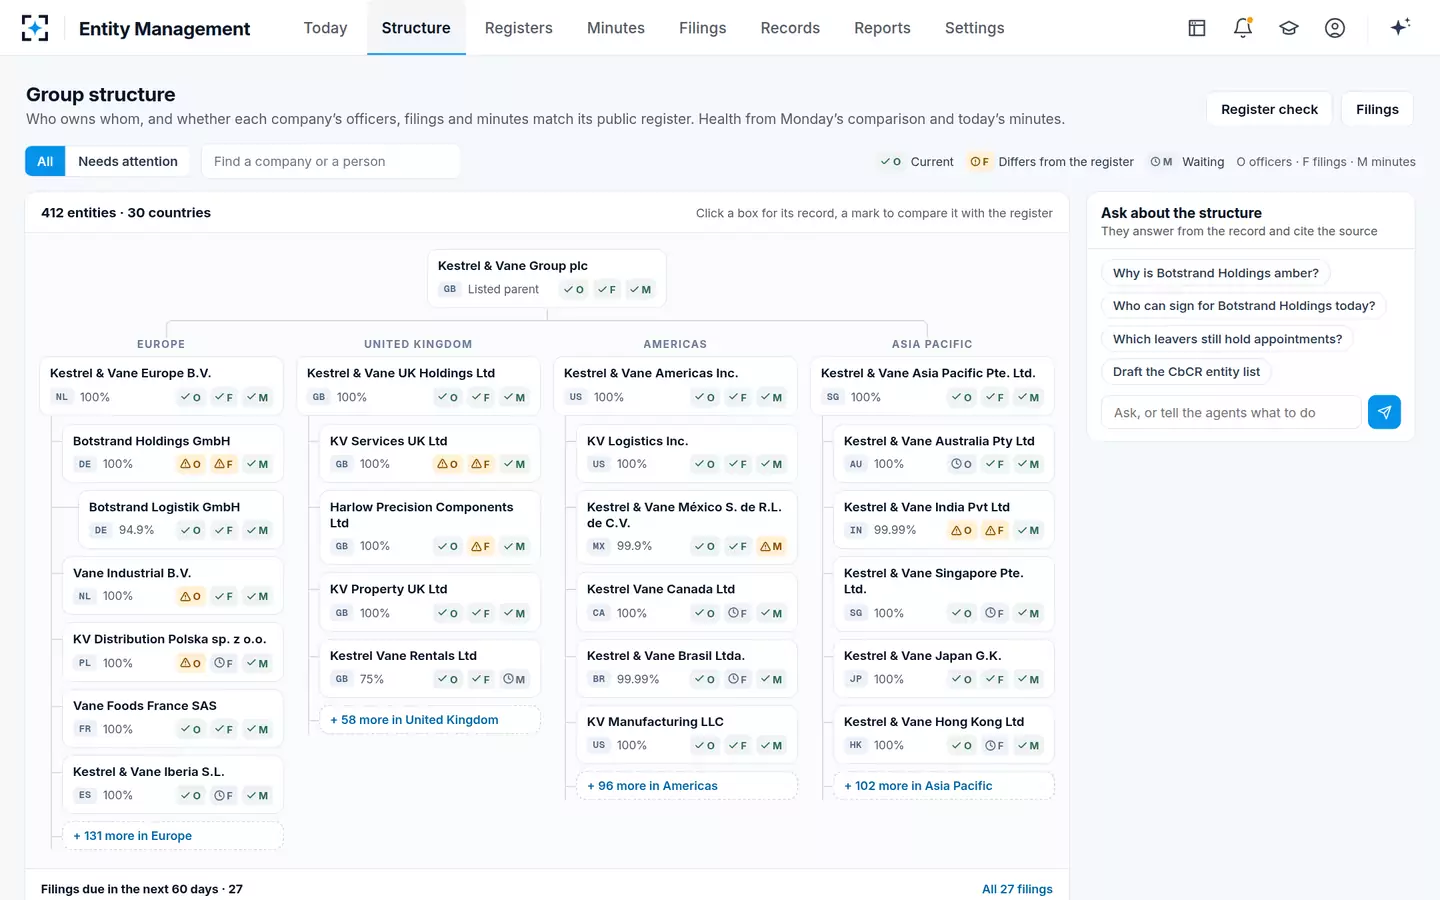Image resolution: width=1440 pixels, height=900 pixels.
Task: Switch to the Registers tab
Action: pyautogui.click(x=518, y=28)
